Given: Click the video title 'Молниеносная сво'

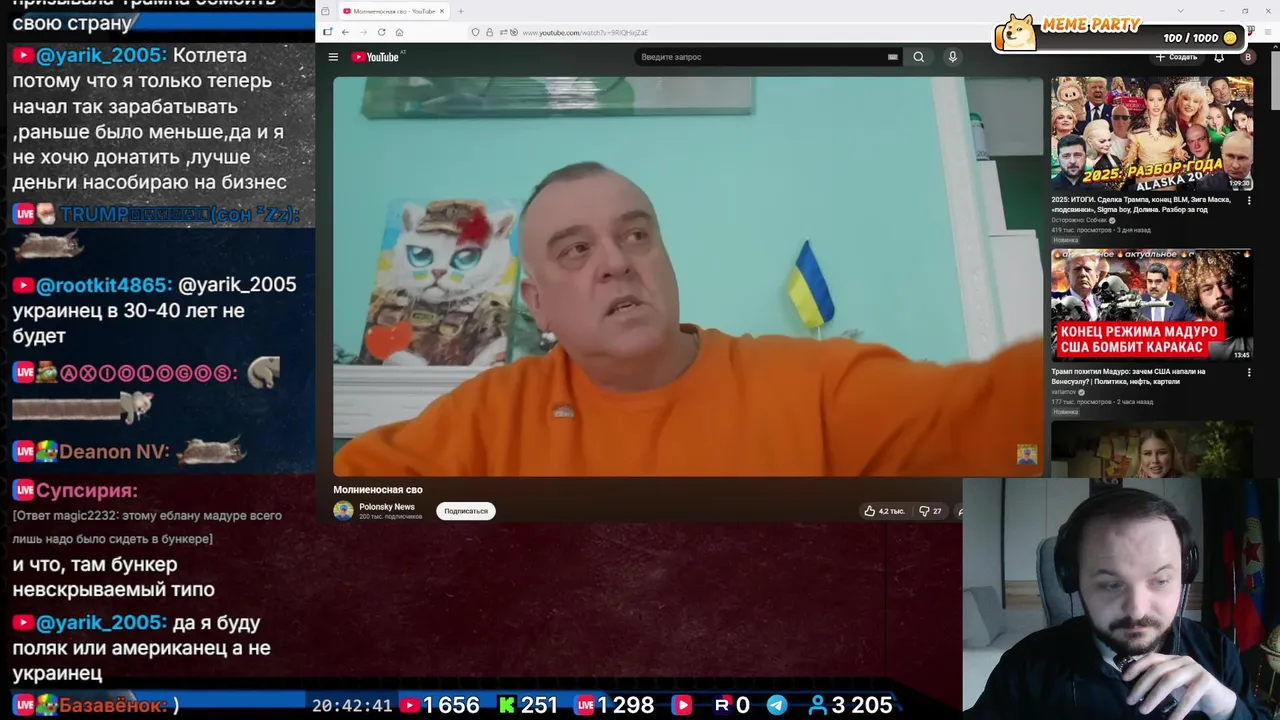Looking at the screenshot, I should 378,490.
